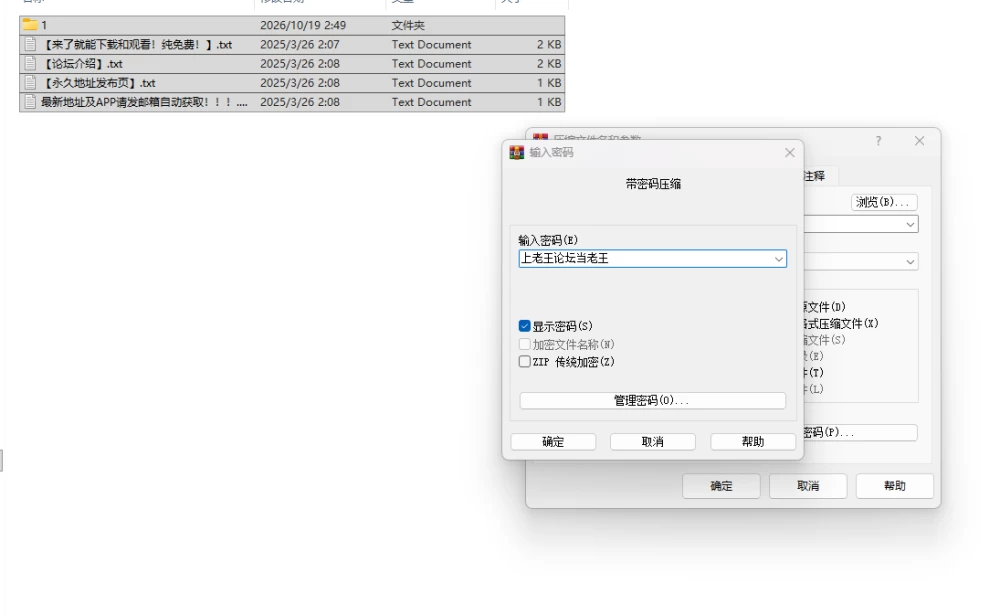Close the 输入密码 dialog
The image size is (1000, 615).
tap(790, 152)
